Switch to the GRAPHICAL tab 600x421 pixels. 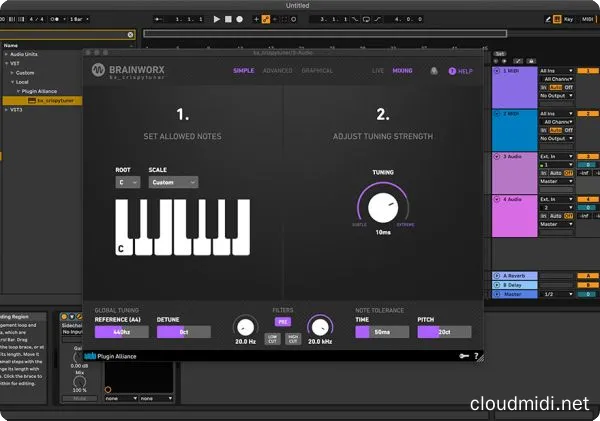pyautogui.click(x=317, y=71)
